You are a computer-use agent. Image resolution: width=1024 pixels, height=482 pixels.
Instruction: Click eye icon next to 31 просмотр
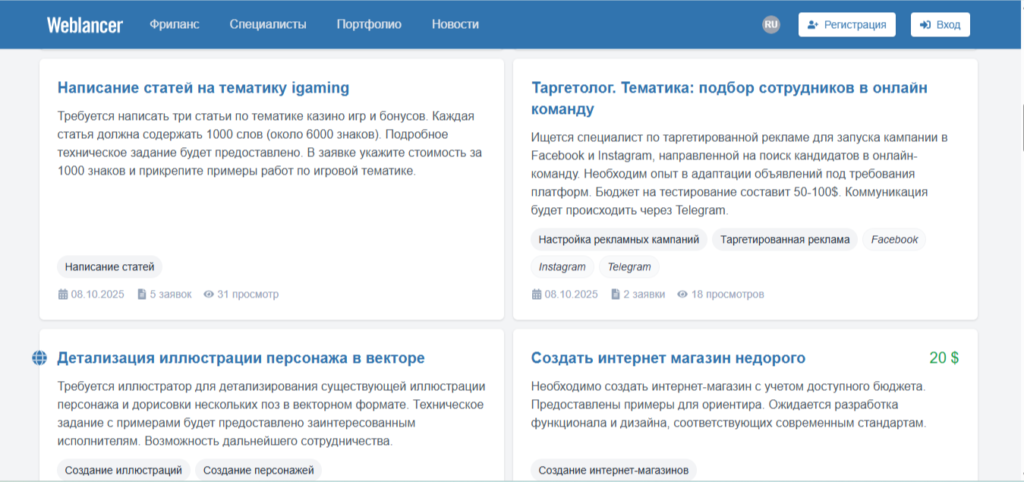point(209,295)
